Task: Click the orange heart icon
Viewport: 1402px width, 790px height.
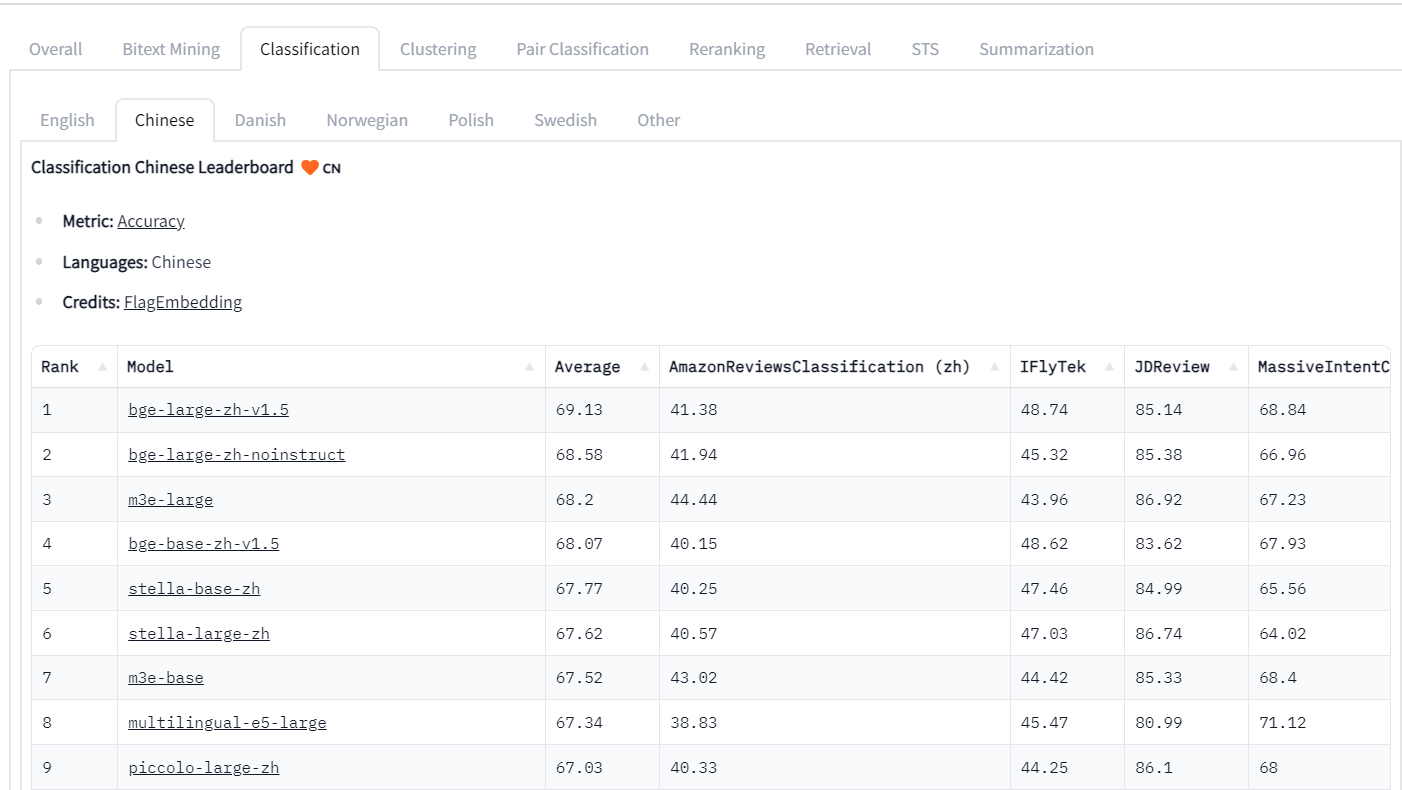Action: (310, 168)
